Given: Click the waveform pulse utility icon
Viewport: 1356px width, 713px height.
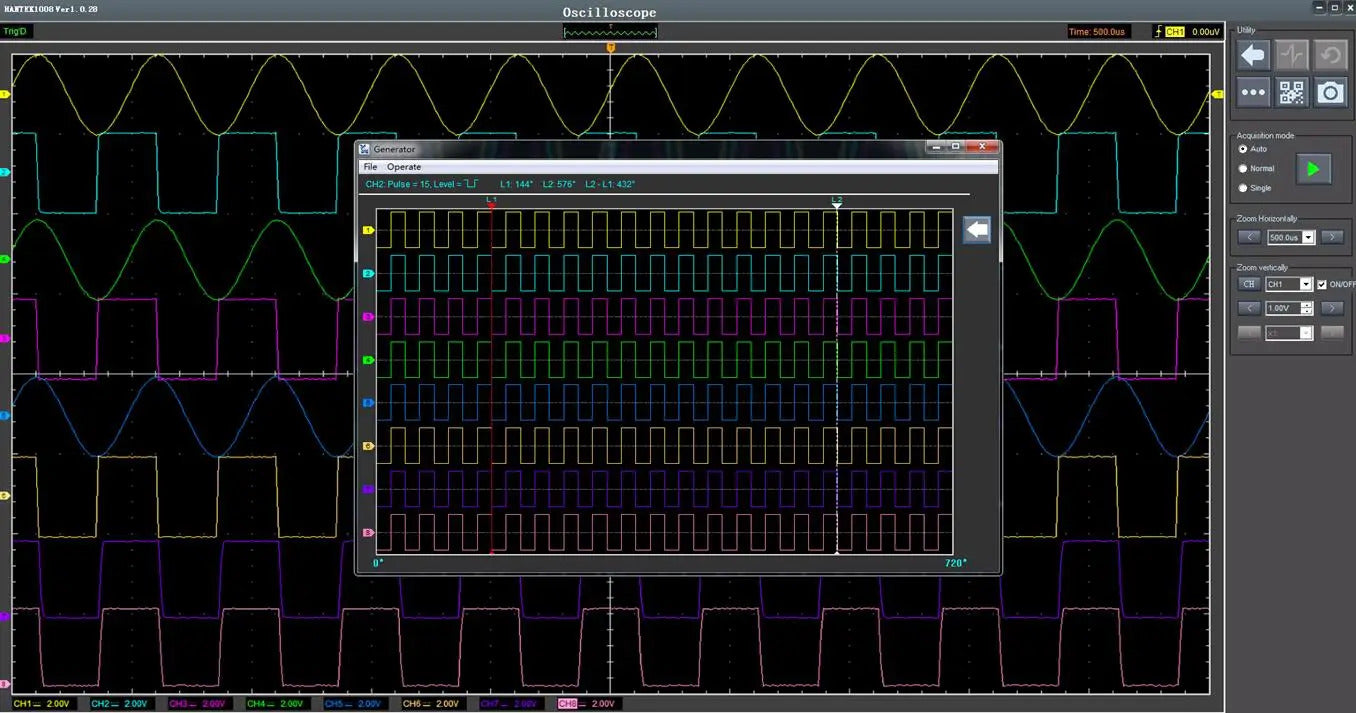Looking at the screenshot, I should [x=1291, y=56].
